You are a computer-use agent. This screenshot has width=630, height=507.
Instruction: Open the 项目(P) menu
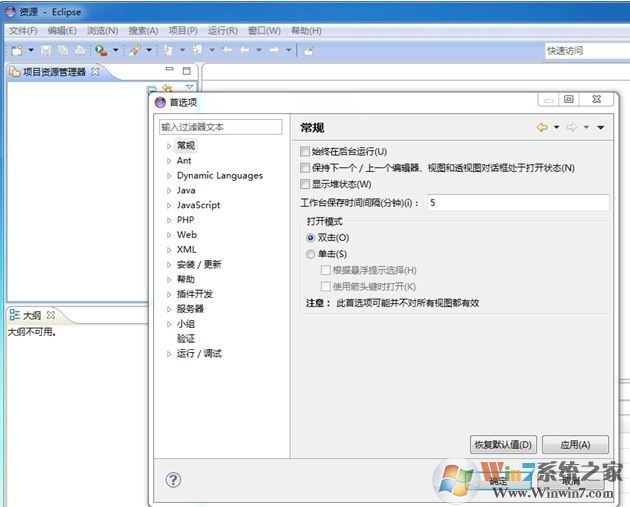[183, 31]
